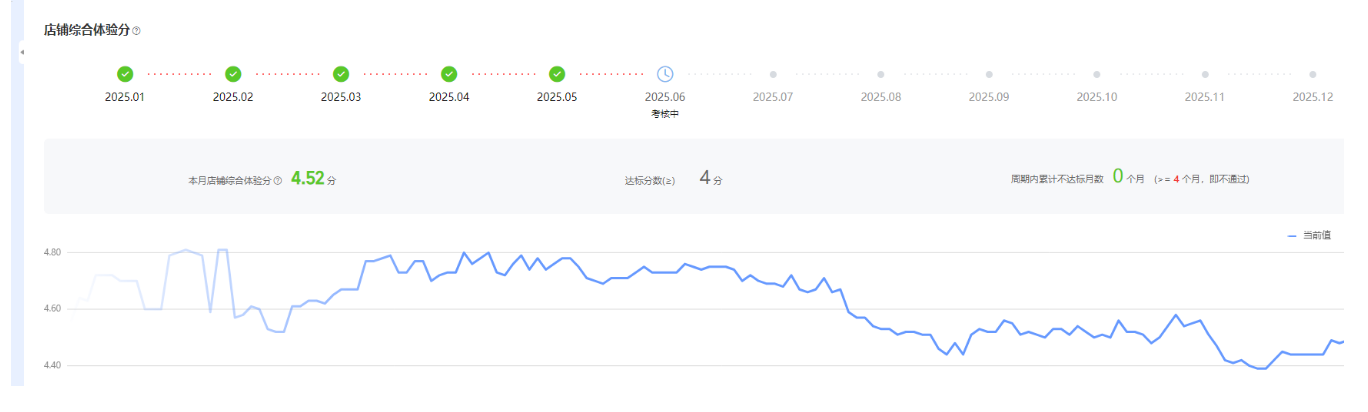
Task: Click the 4.52 score value
Action: click(x=308, y=179)
